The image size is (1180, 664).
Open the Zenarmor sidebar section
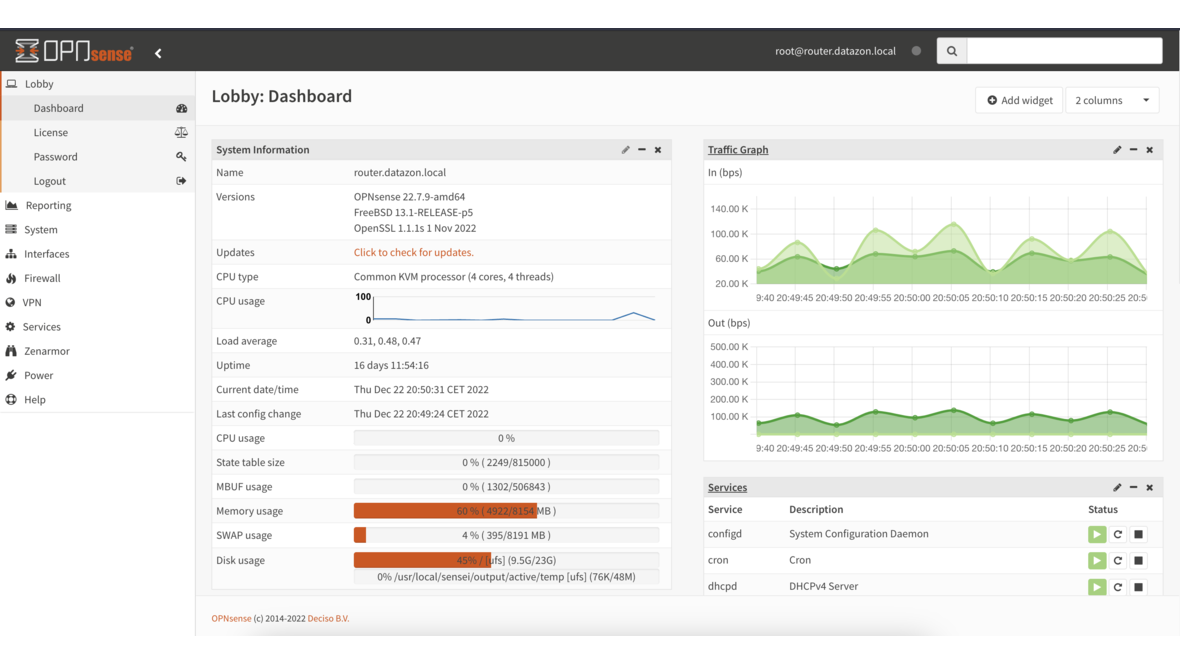[47, 351]
